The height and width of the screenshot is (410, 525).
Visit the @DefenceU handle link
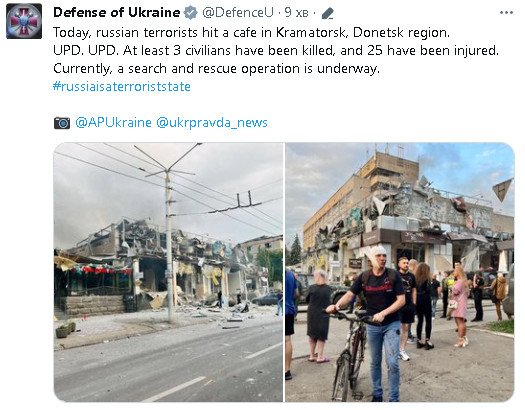[x=238, y=13]
